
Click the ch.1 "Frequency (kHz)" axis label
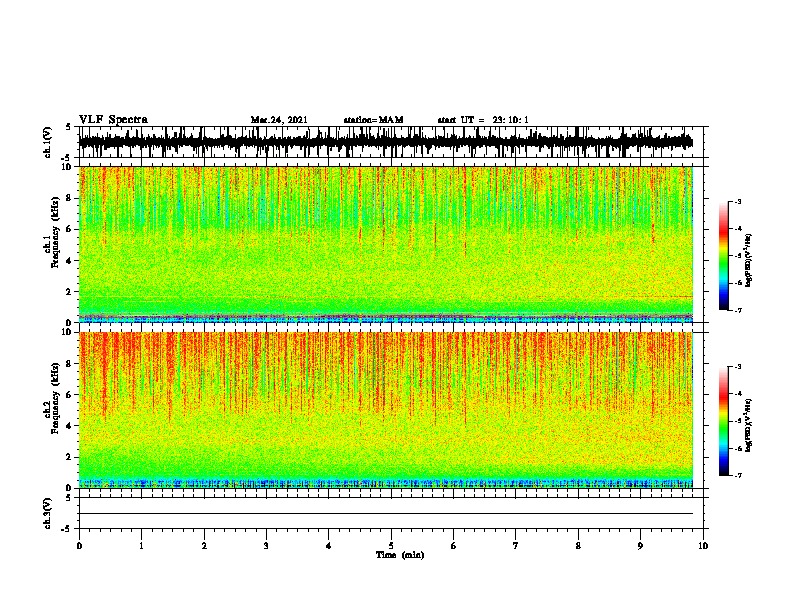point(55,232)
